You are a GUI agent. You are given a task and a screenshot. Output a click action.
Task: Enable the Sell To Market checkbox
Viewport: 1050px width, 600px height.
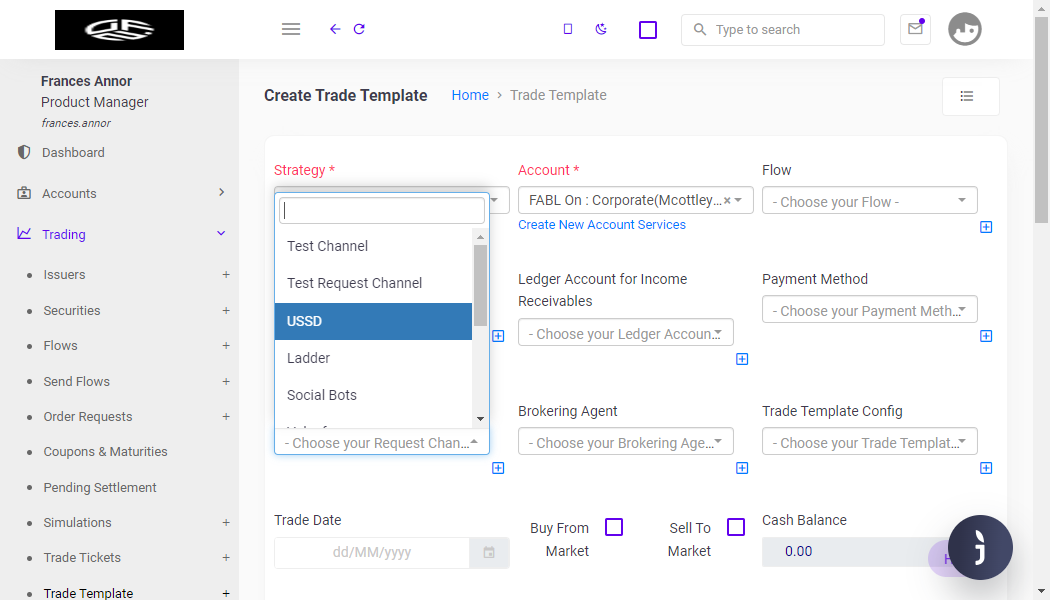pos(736,527)
